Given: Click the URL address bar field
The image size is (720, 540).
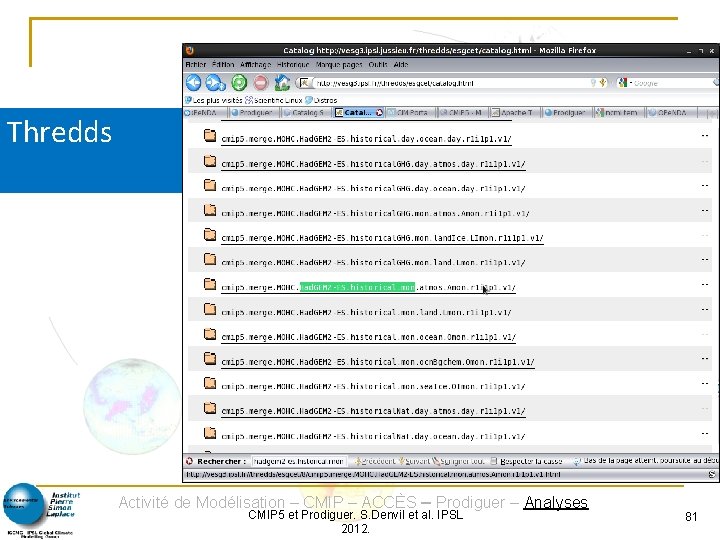Looking at the screenshot, I should click(x=452, y=83).
